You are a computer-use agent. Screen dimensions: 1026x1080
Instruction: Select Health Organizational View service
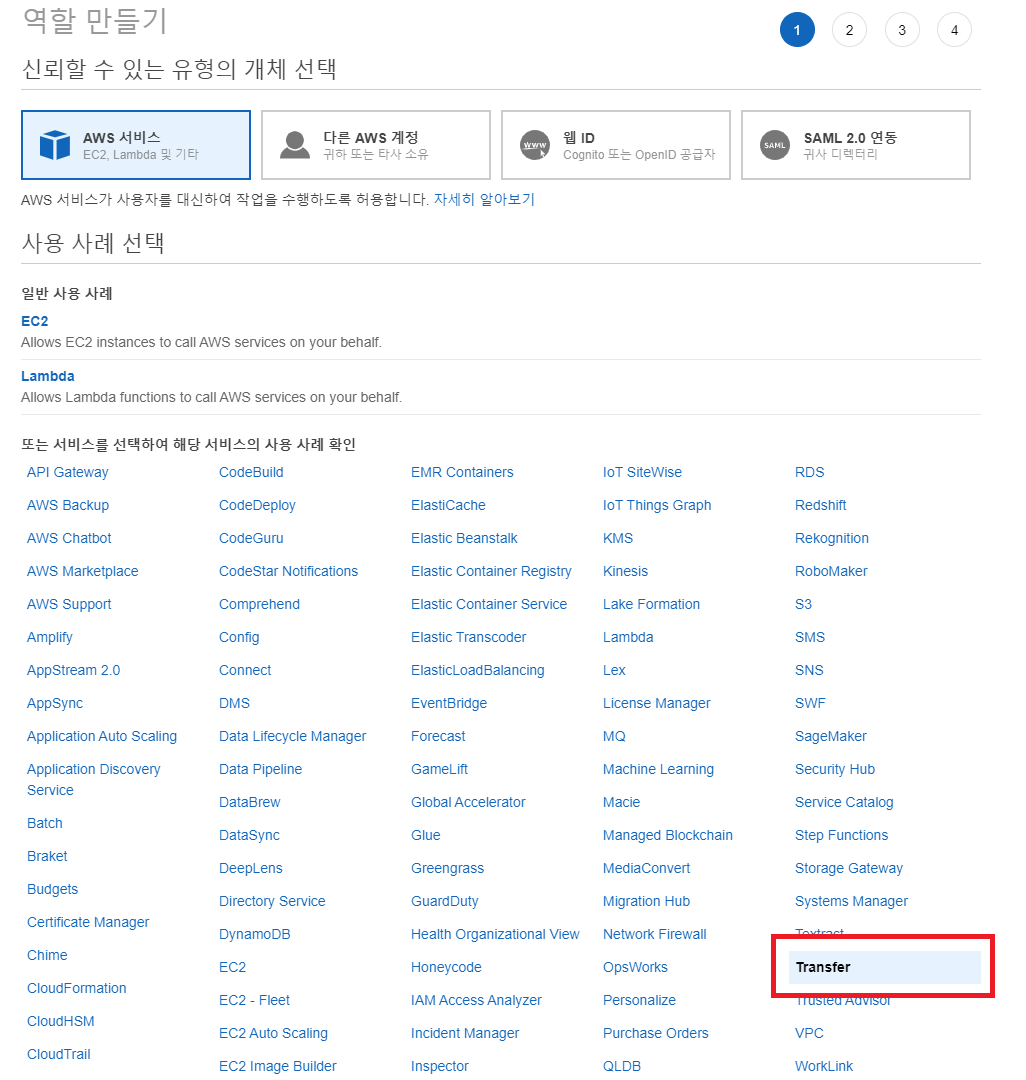tap(495, 934)
